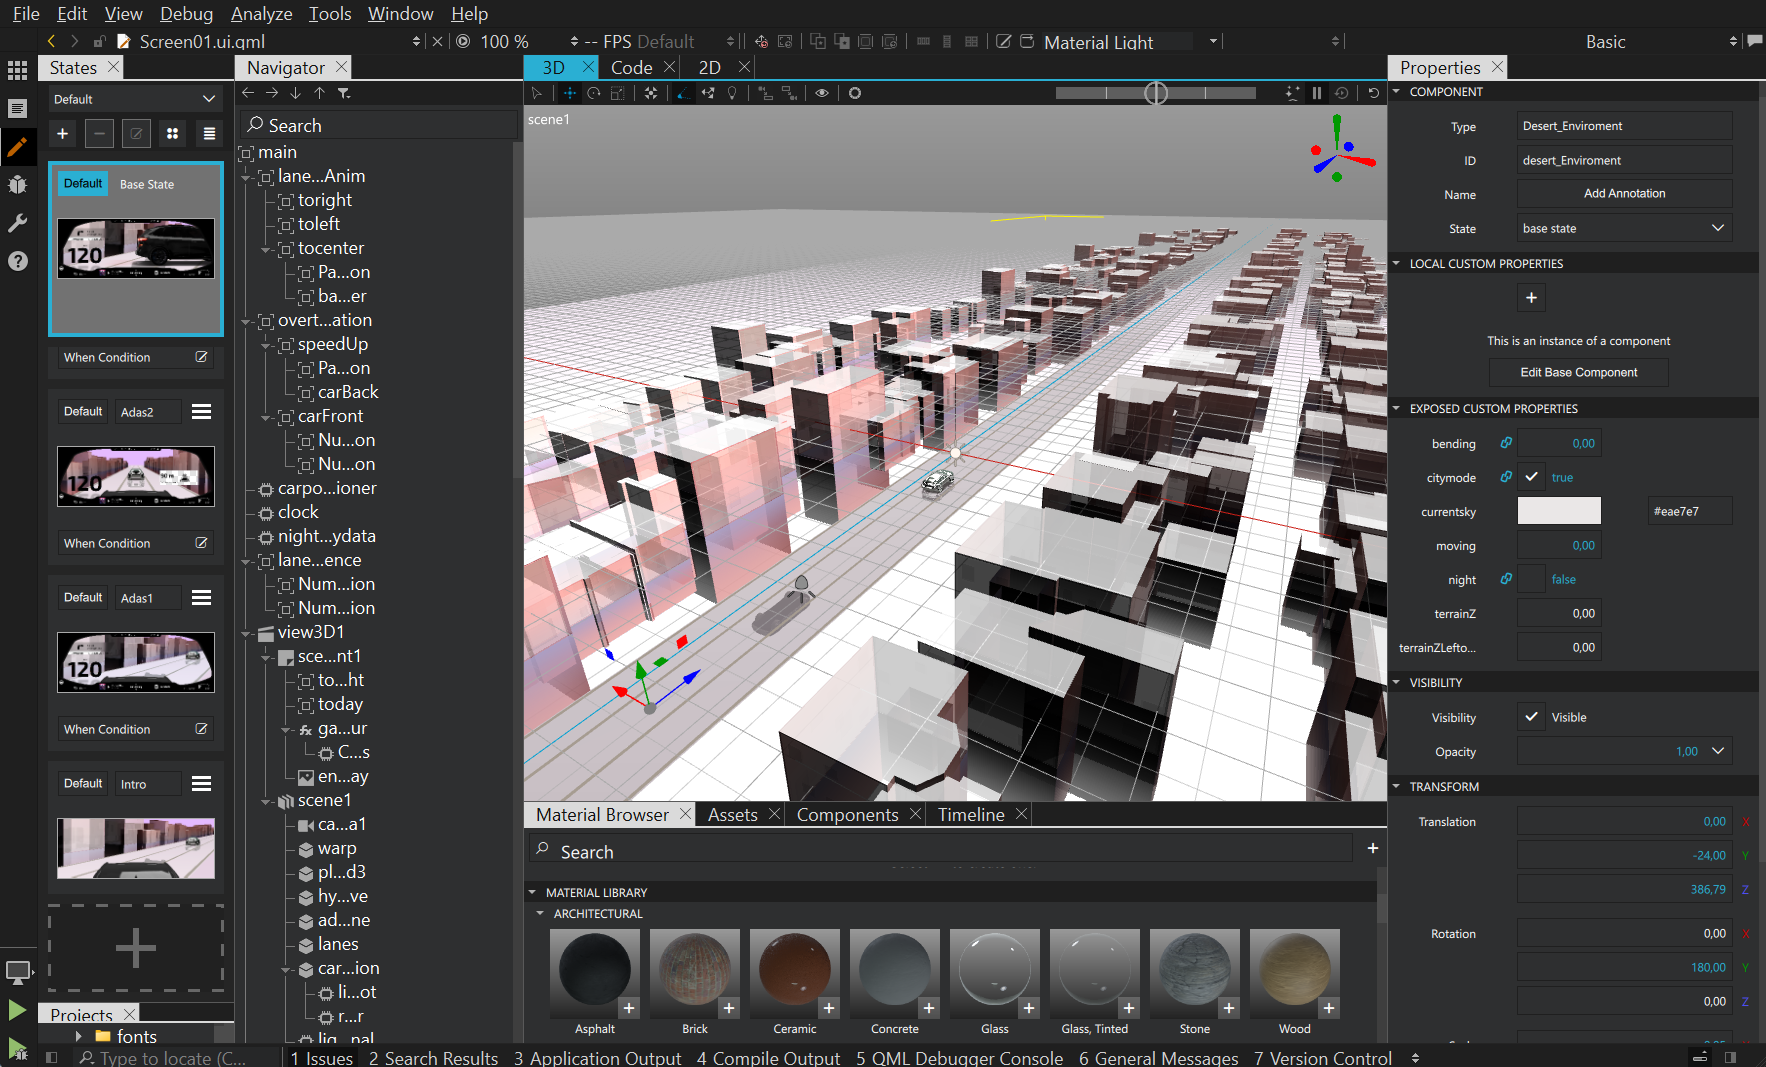1766x1067 pixels.
Task: Click the eye visibility icon in 3D toolbar
Action: [x=822, y=93]
